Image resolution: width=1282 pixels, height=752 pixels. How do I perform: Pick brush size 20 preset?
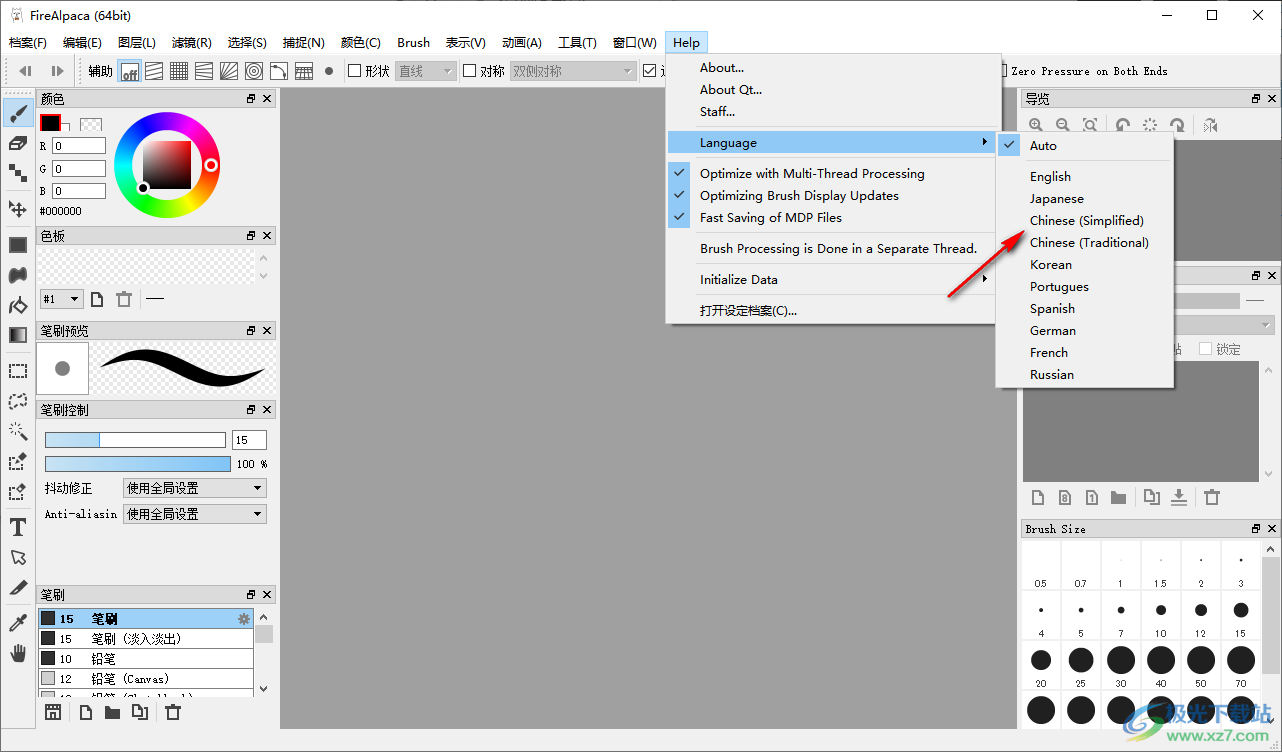pos(1041,667)
